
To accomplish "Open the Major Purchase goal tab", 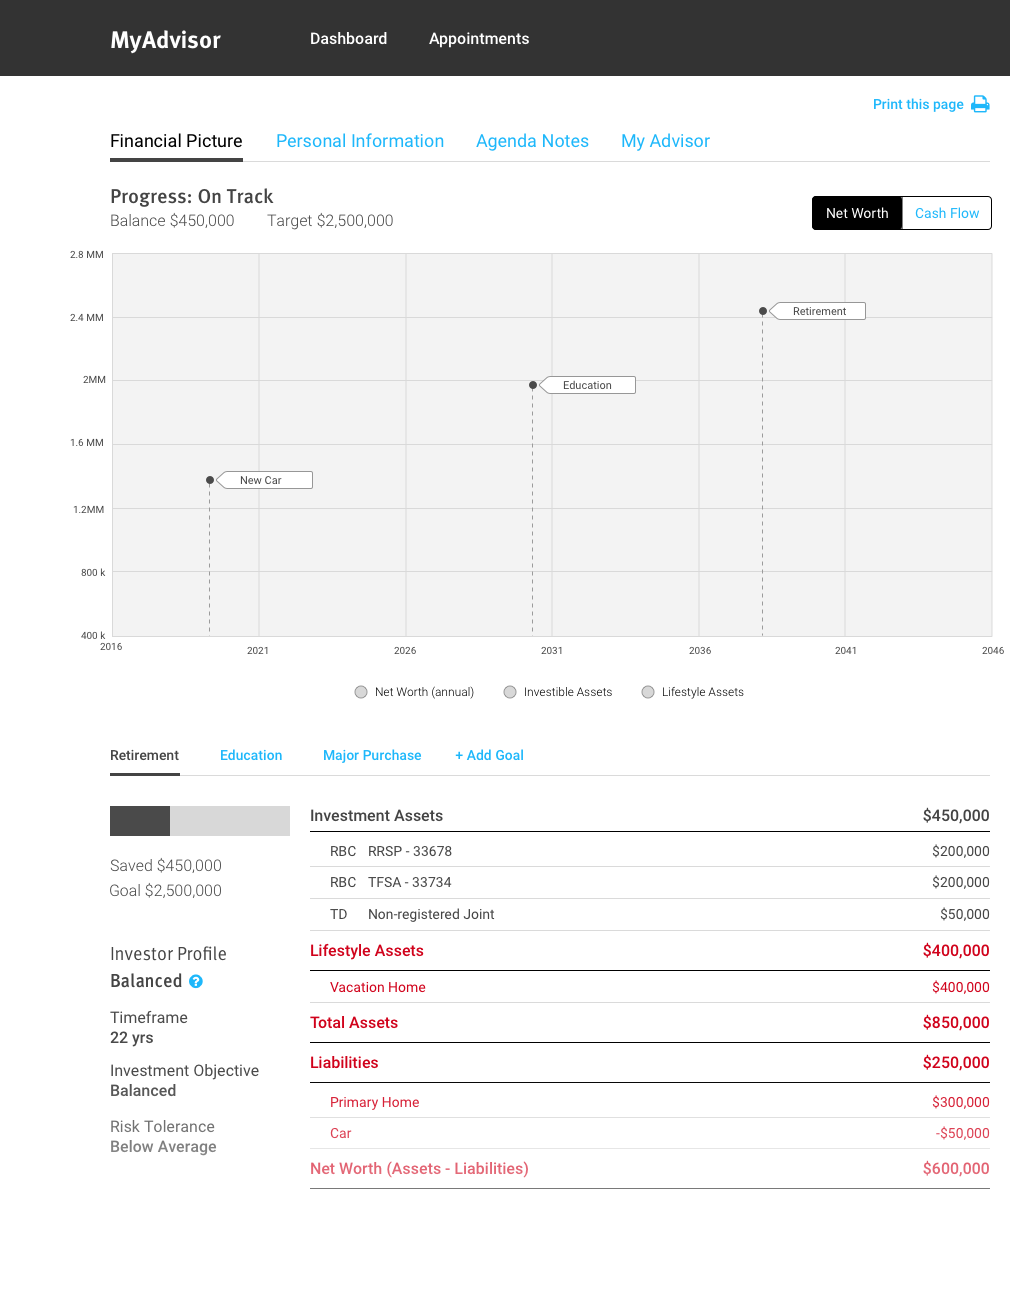I will point(372,755).
